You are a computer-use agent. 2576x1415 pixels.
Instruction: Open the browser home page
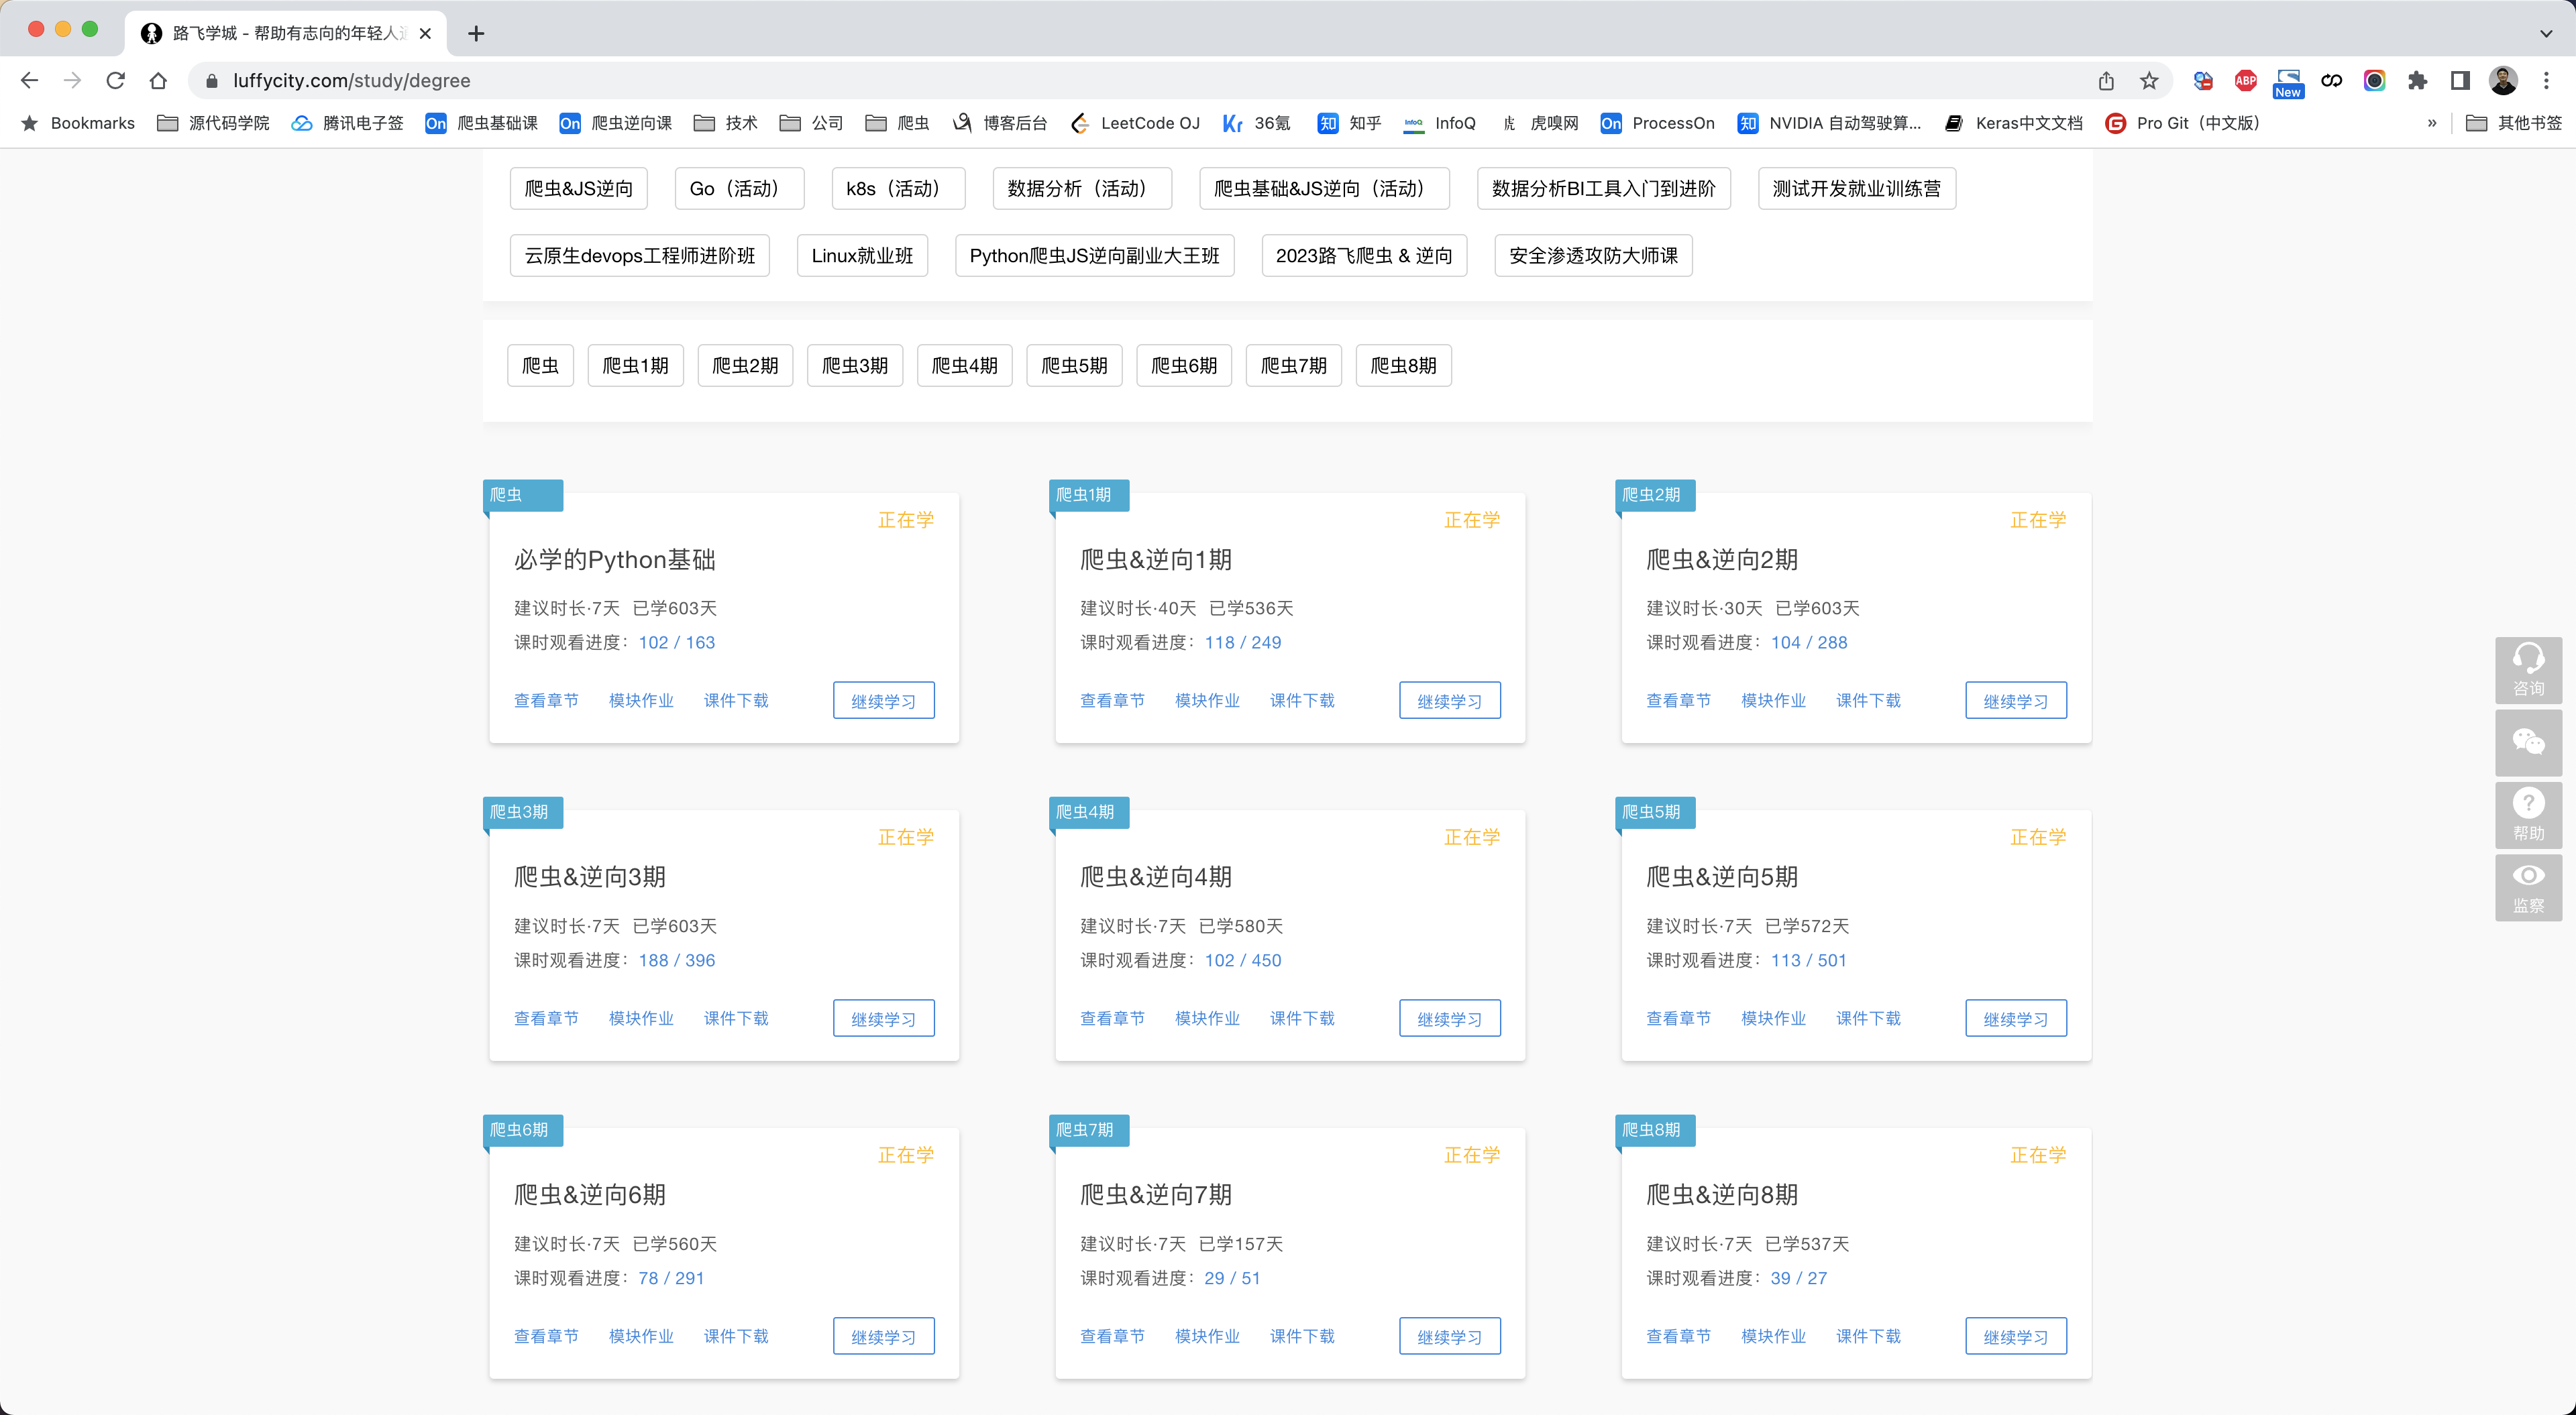coord(158,80)
